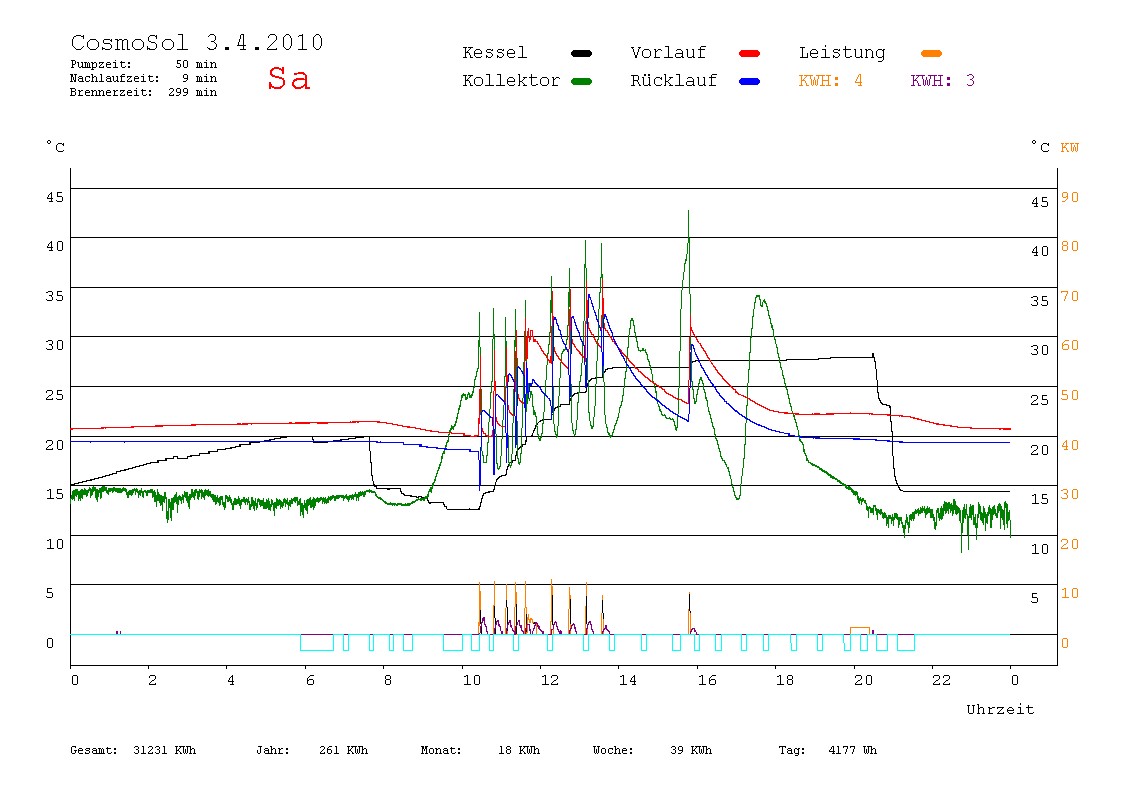Click the 'Kollektor' legend label
Screen dimensions: 1148x812
[x=511, y=81]
